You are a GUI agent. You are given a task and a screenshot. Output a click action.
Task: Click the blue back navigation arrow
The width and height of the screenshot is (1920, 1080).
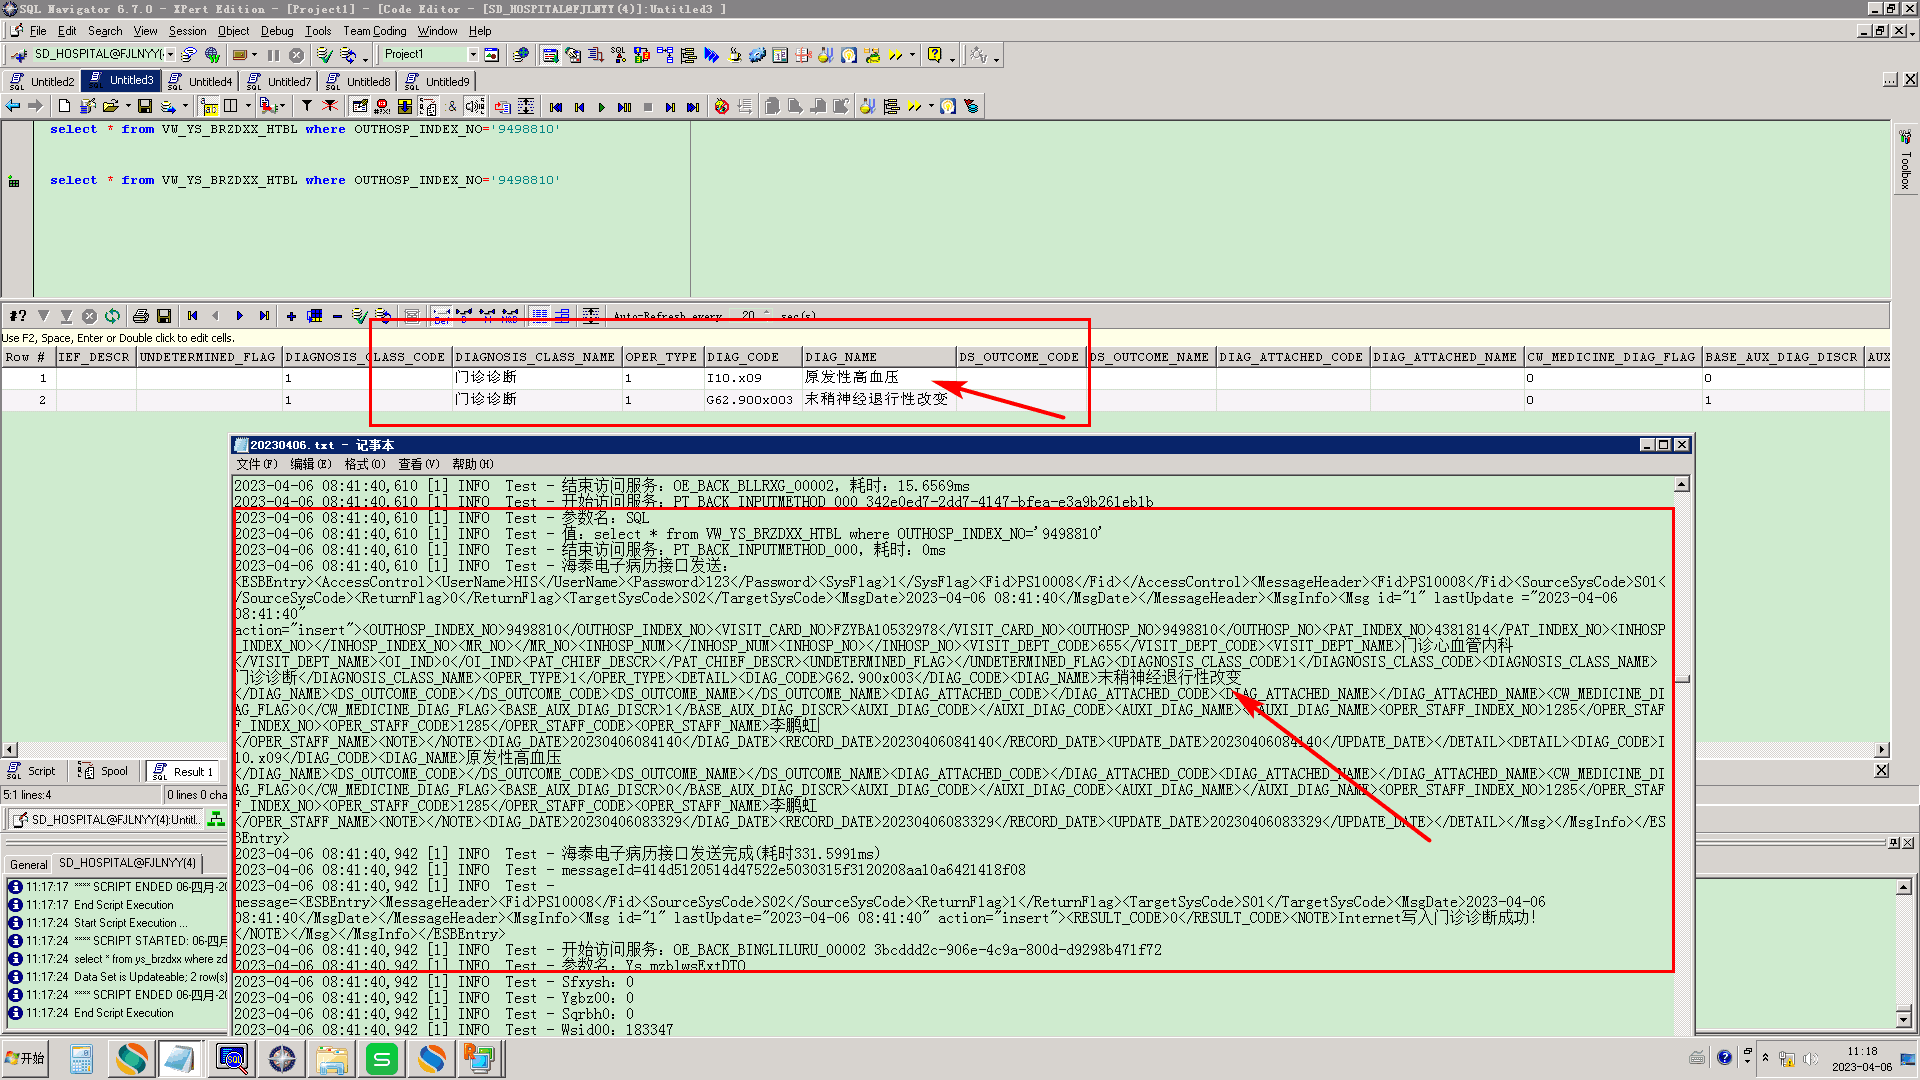(x=13, y=106)
